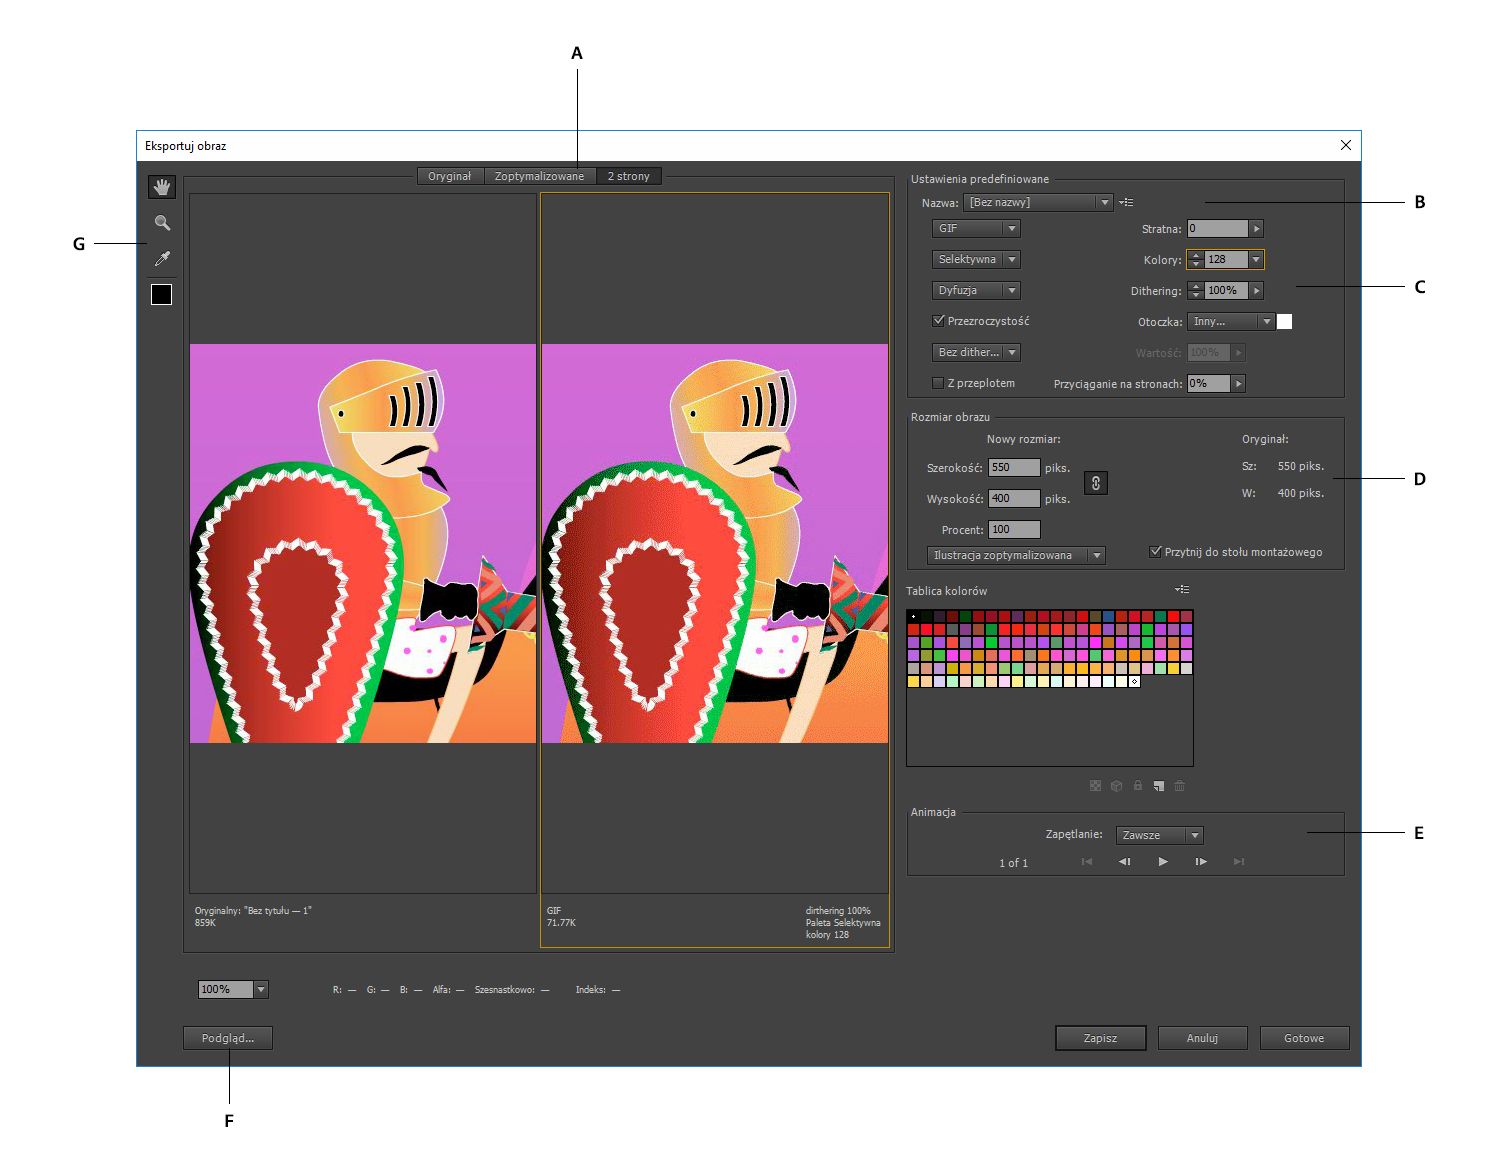Click the Przyciąganie na stronach value field
The image size is (1500, 1174).
pos(1209,384)
